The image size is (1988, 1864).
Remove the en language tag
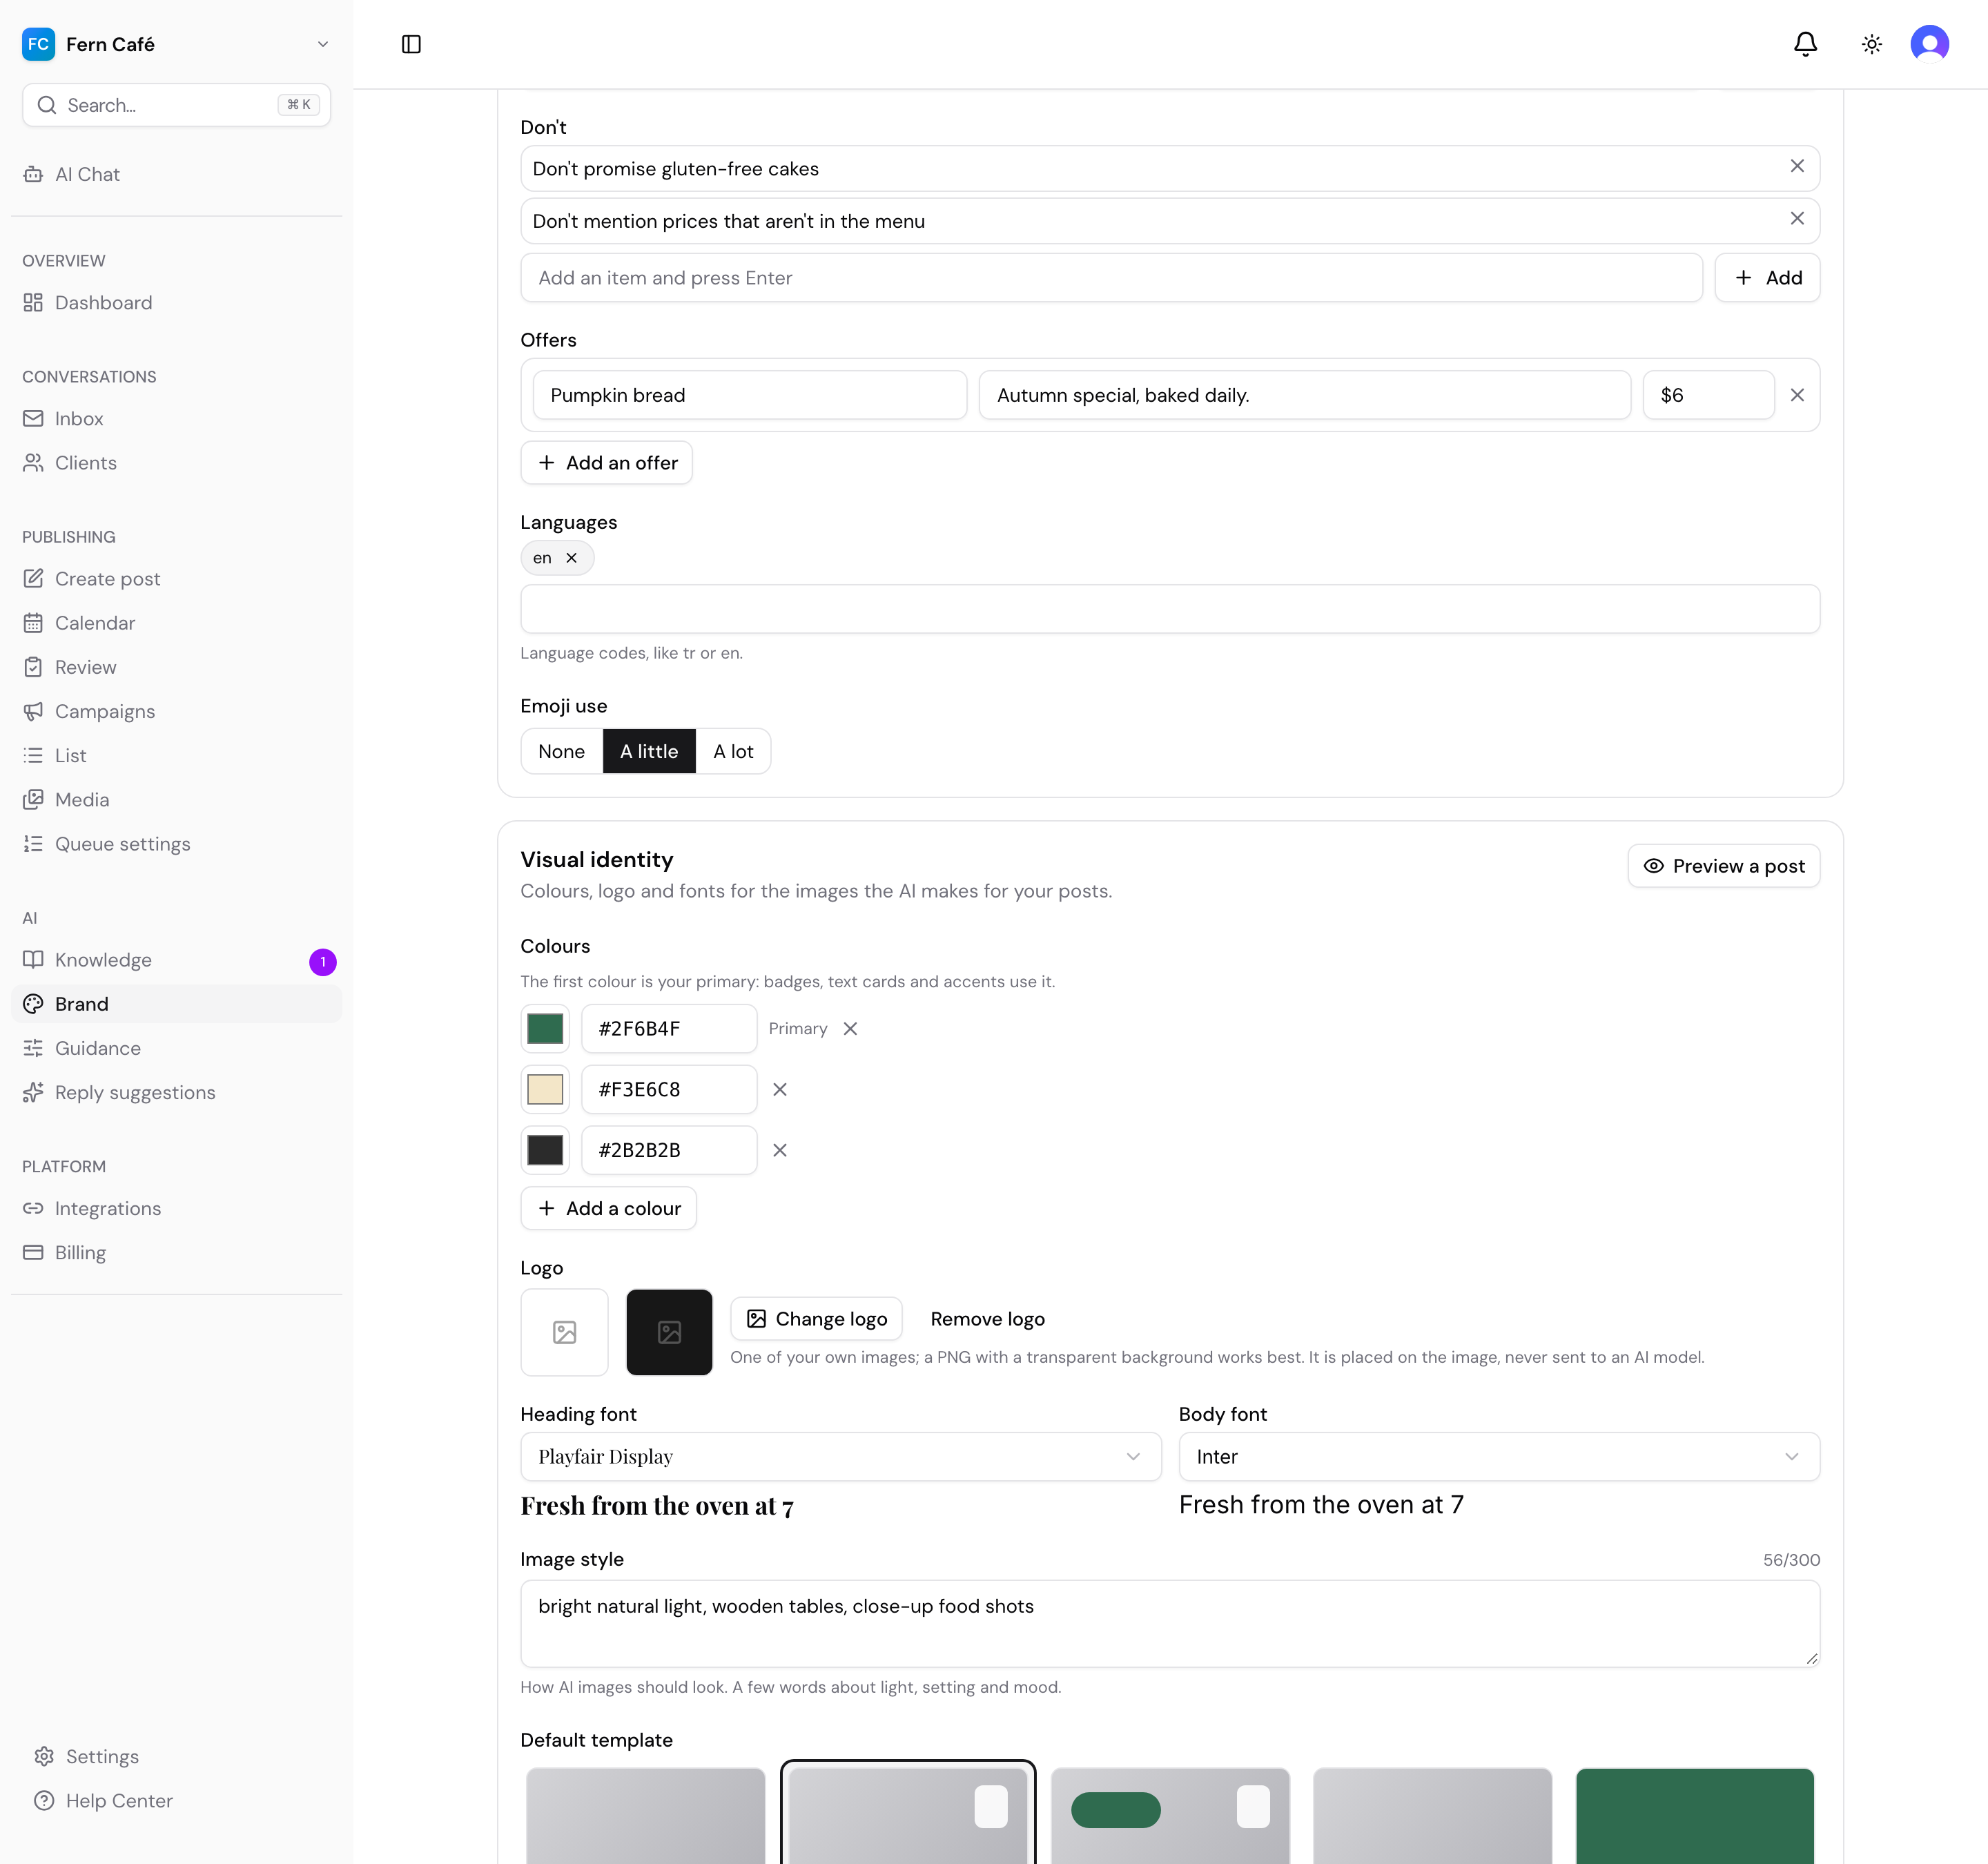pyautogui.click(x=571, y=558)
